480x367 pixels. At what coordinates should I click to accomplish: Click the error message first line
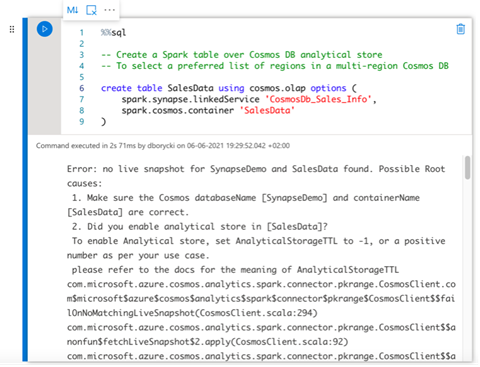(x=256, y=169)
